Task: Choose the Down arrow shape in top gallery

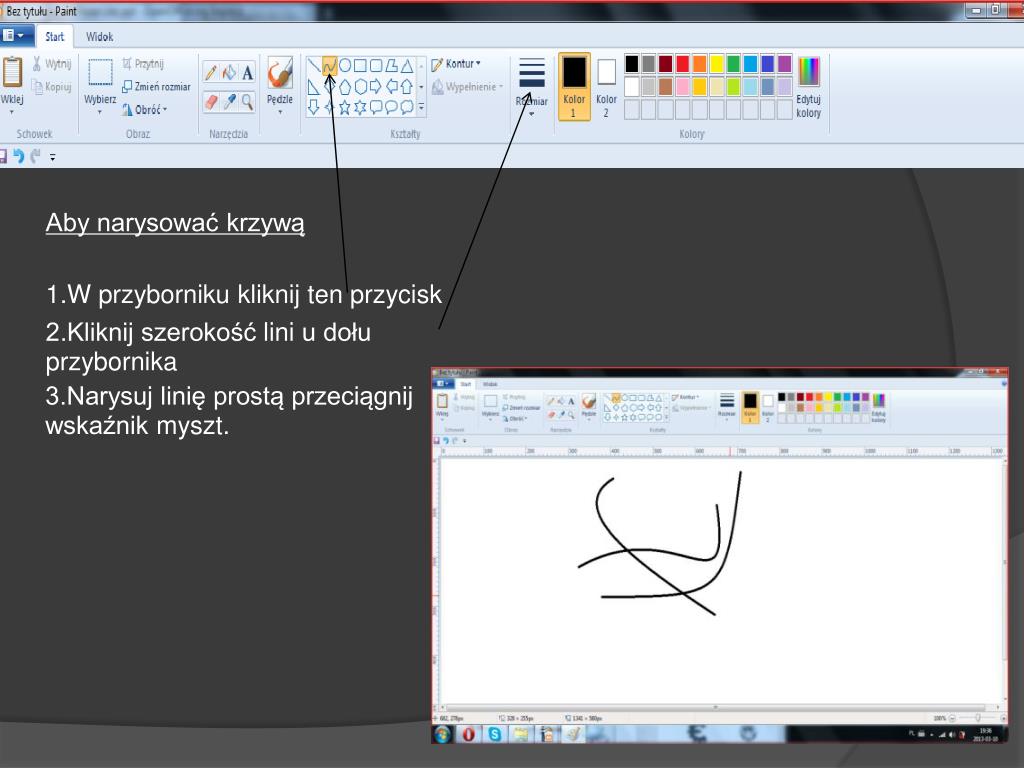Action: (314, 107)
